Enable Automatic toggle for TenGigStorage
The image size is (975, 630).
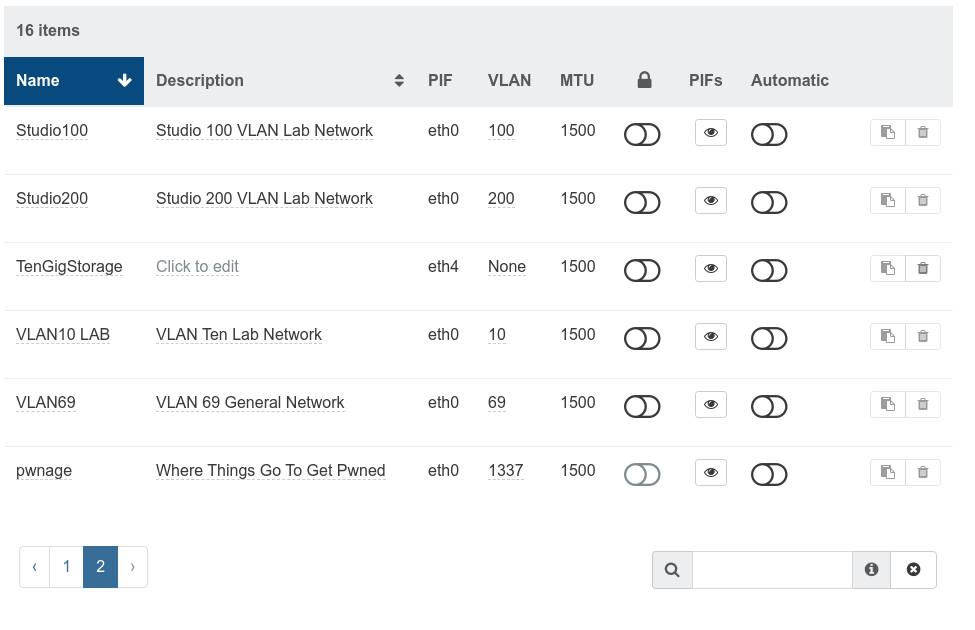tap(769, 270)
